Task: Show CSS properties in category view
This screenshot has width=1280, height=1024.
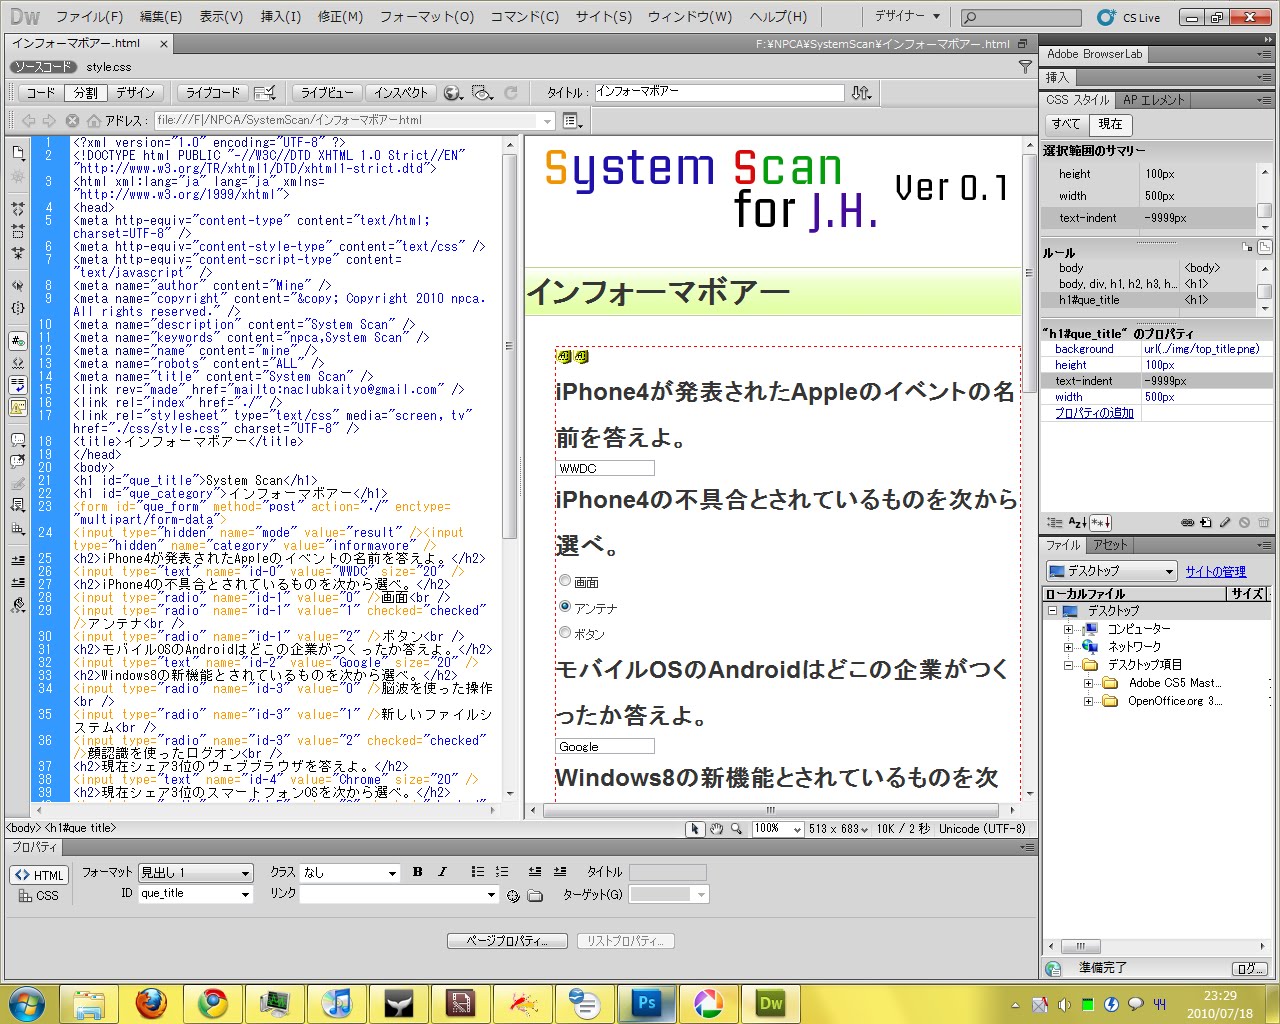Action: click(x=1055, y=522)
